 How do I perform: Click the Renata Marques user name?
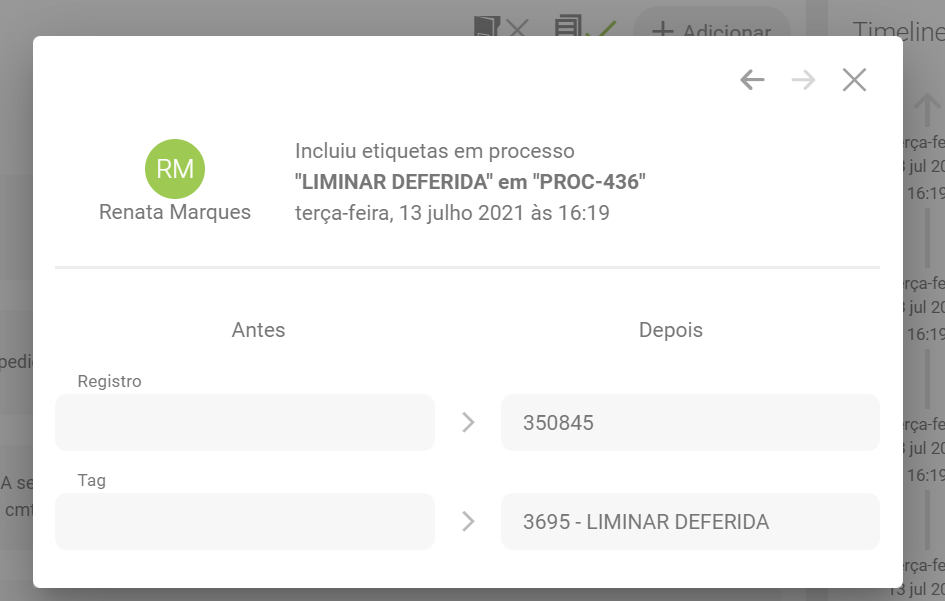[x=175, y=212]
